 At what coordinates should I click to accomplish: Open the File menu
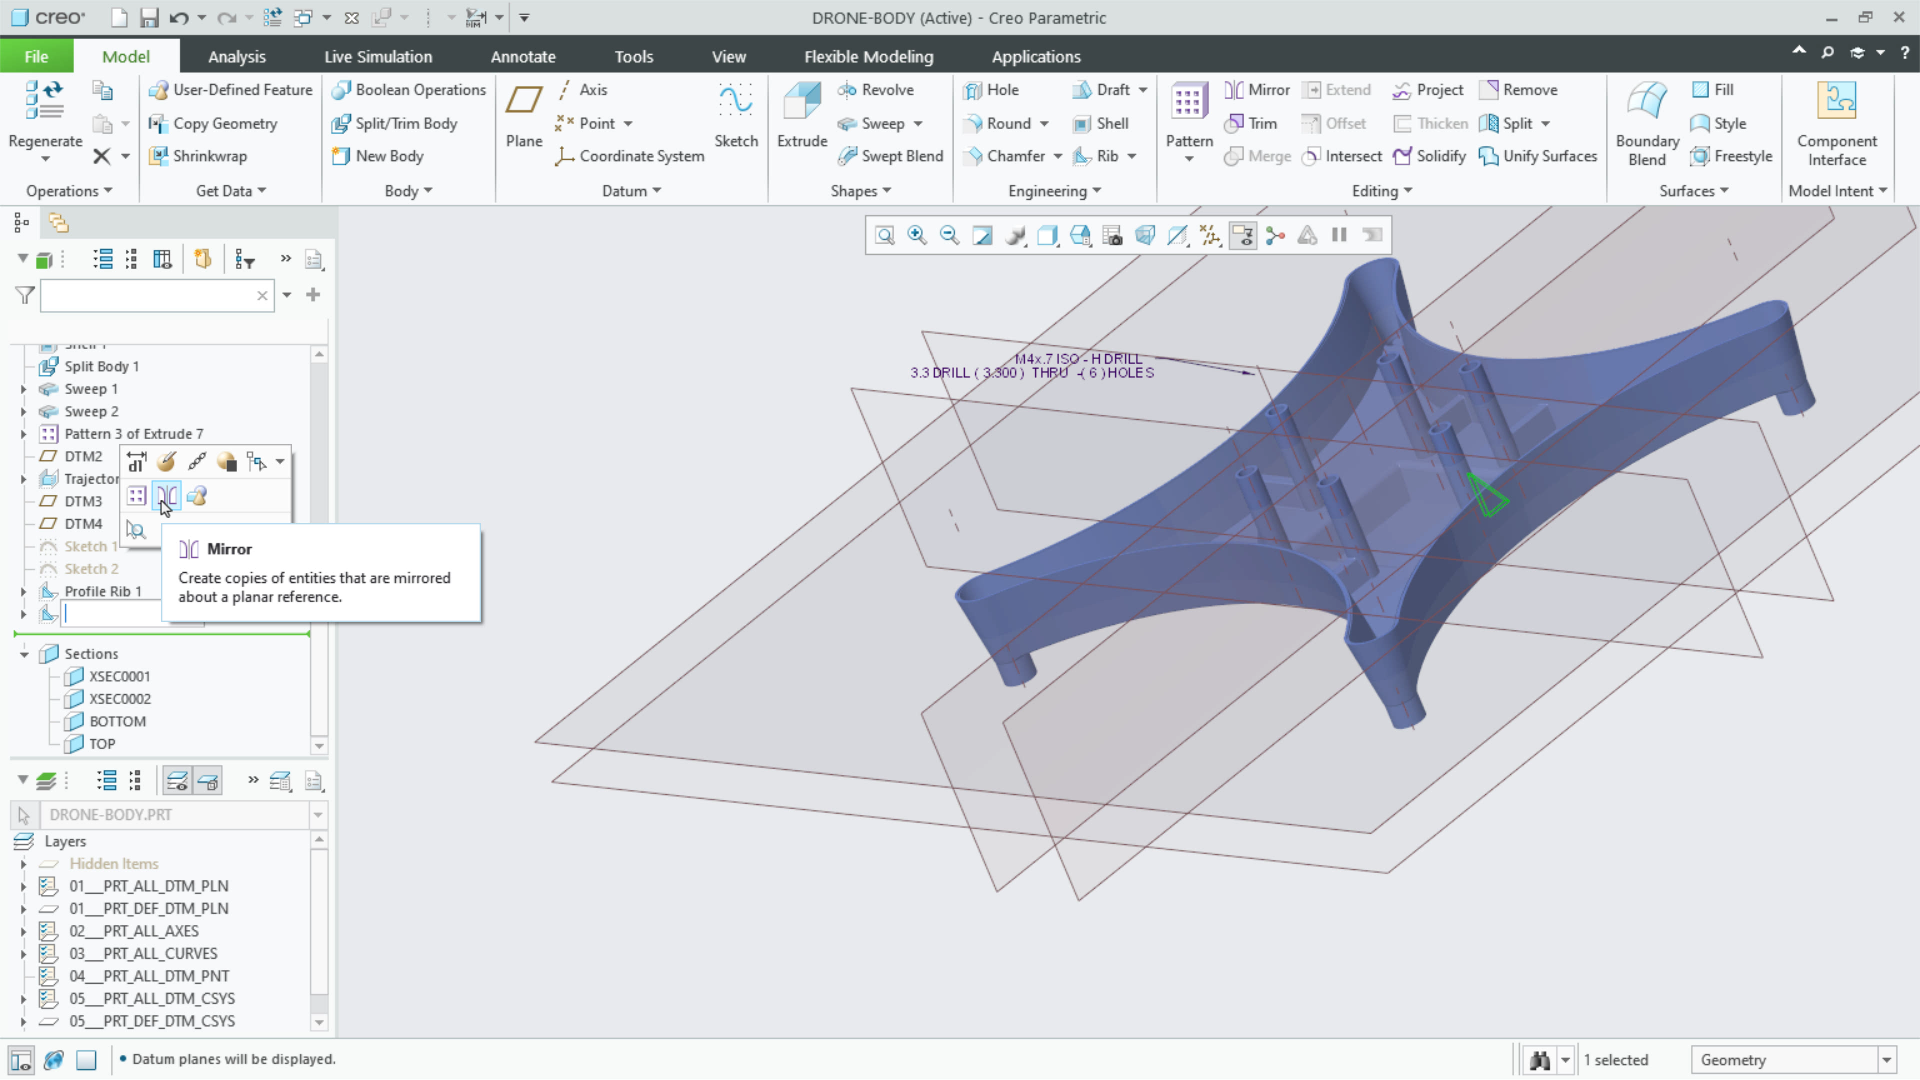click(x=36, y=57)
